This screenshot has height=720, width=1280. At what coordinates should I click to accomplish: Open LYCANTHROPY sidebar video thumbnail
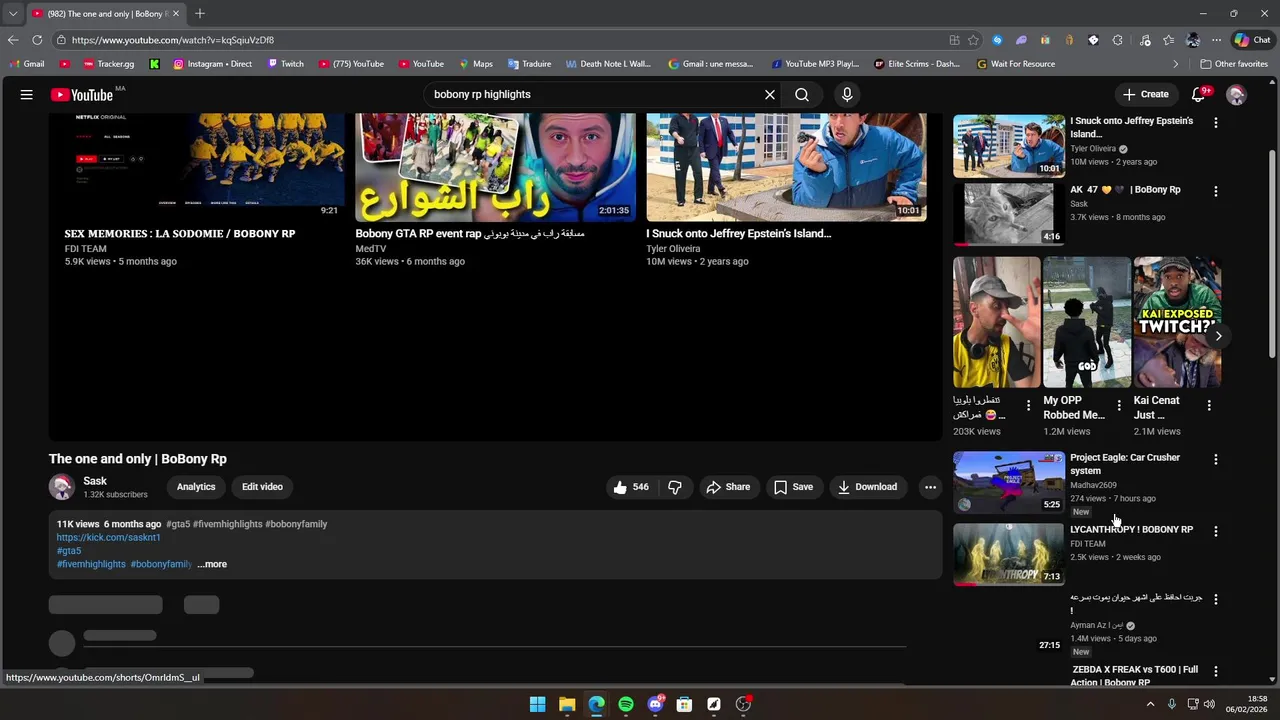(x=1008, y=554)
